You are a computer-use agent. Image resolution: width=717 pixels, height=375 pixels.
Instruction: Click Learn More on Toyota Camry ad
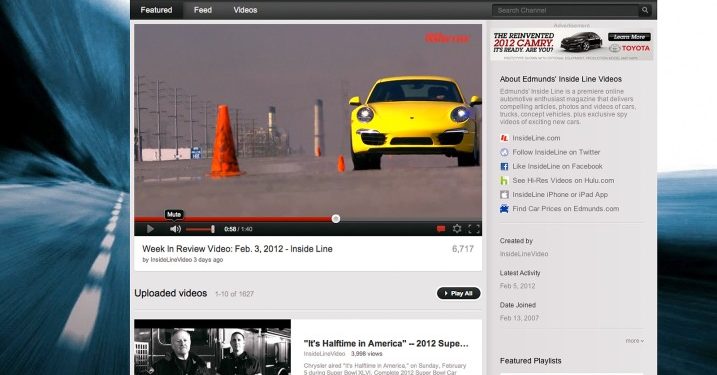tap(629, 37)
